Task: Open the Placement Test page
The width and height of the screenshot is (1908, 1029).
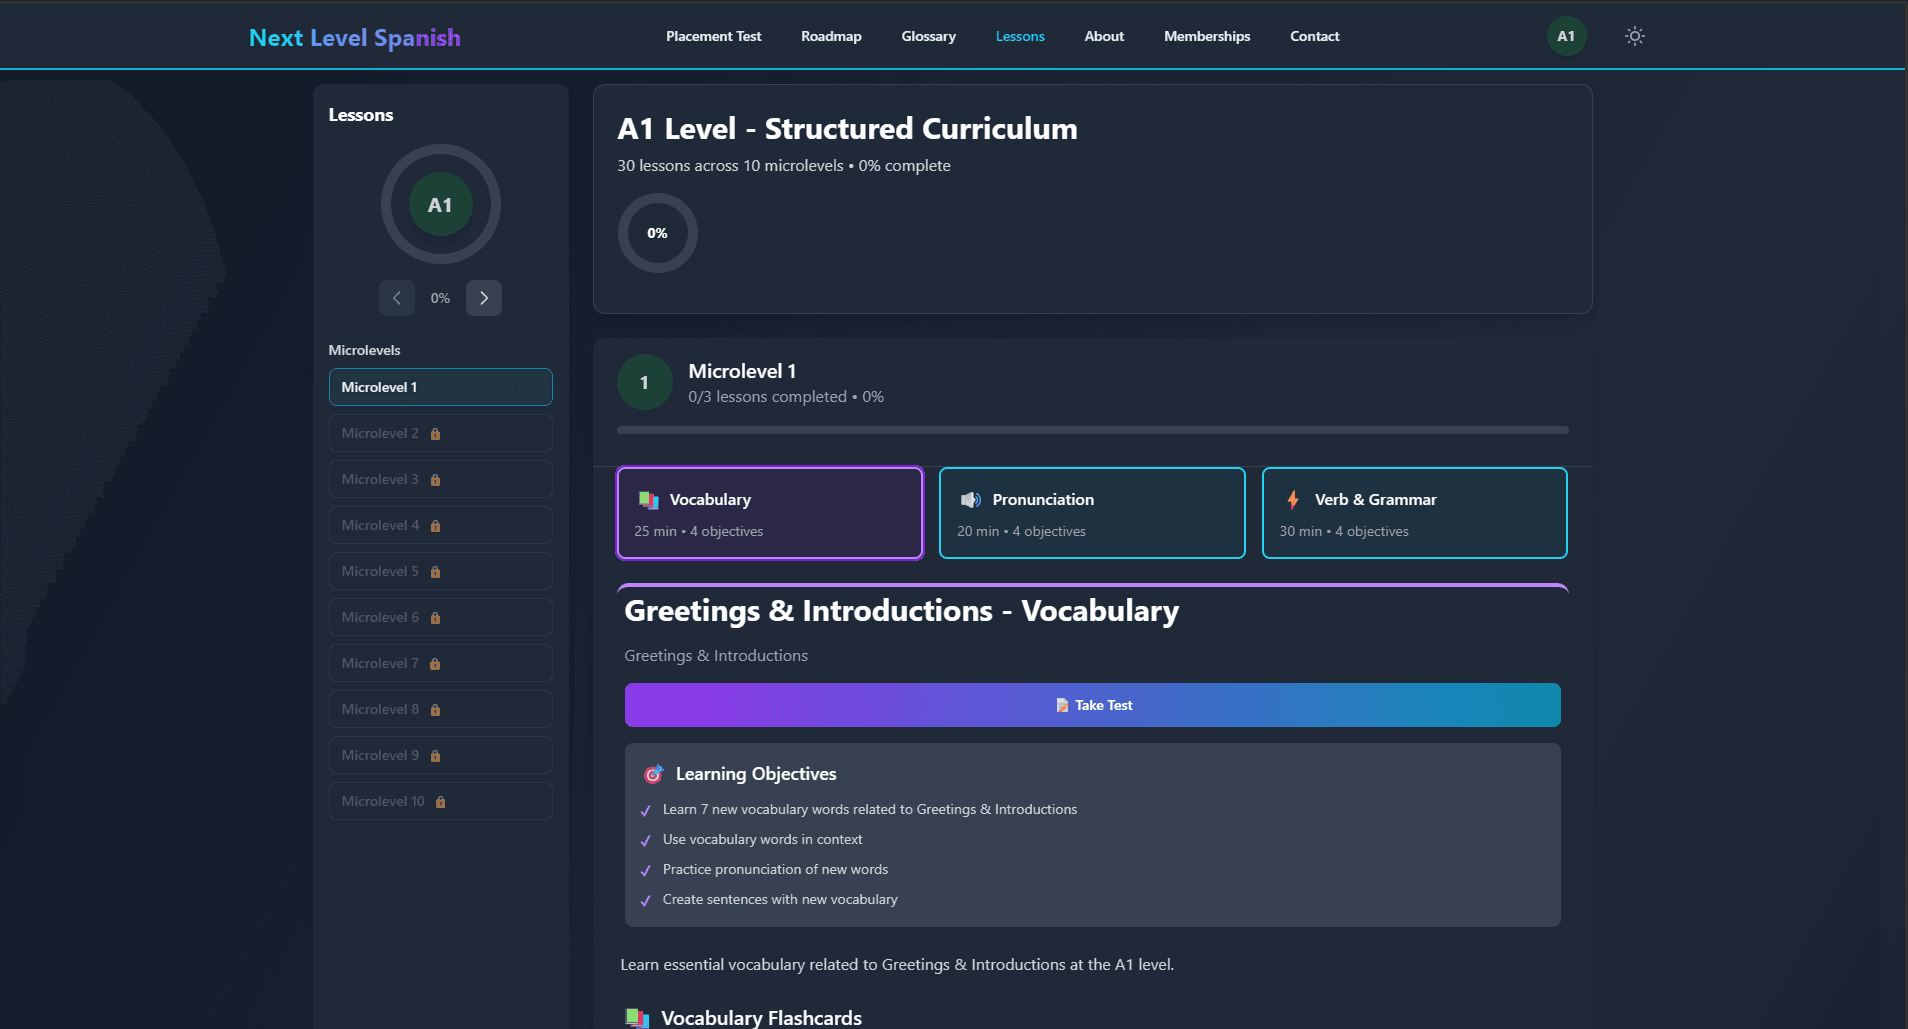Action: (x=713, y=36)
